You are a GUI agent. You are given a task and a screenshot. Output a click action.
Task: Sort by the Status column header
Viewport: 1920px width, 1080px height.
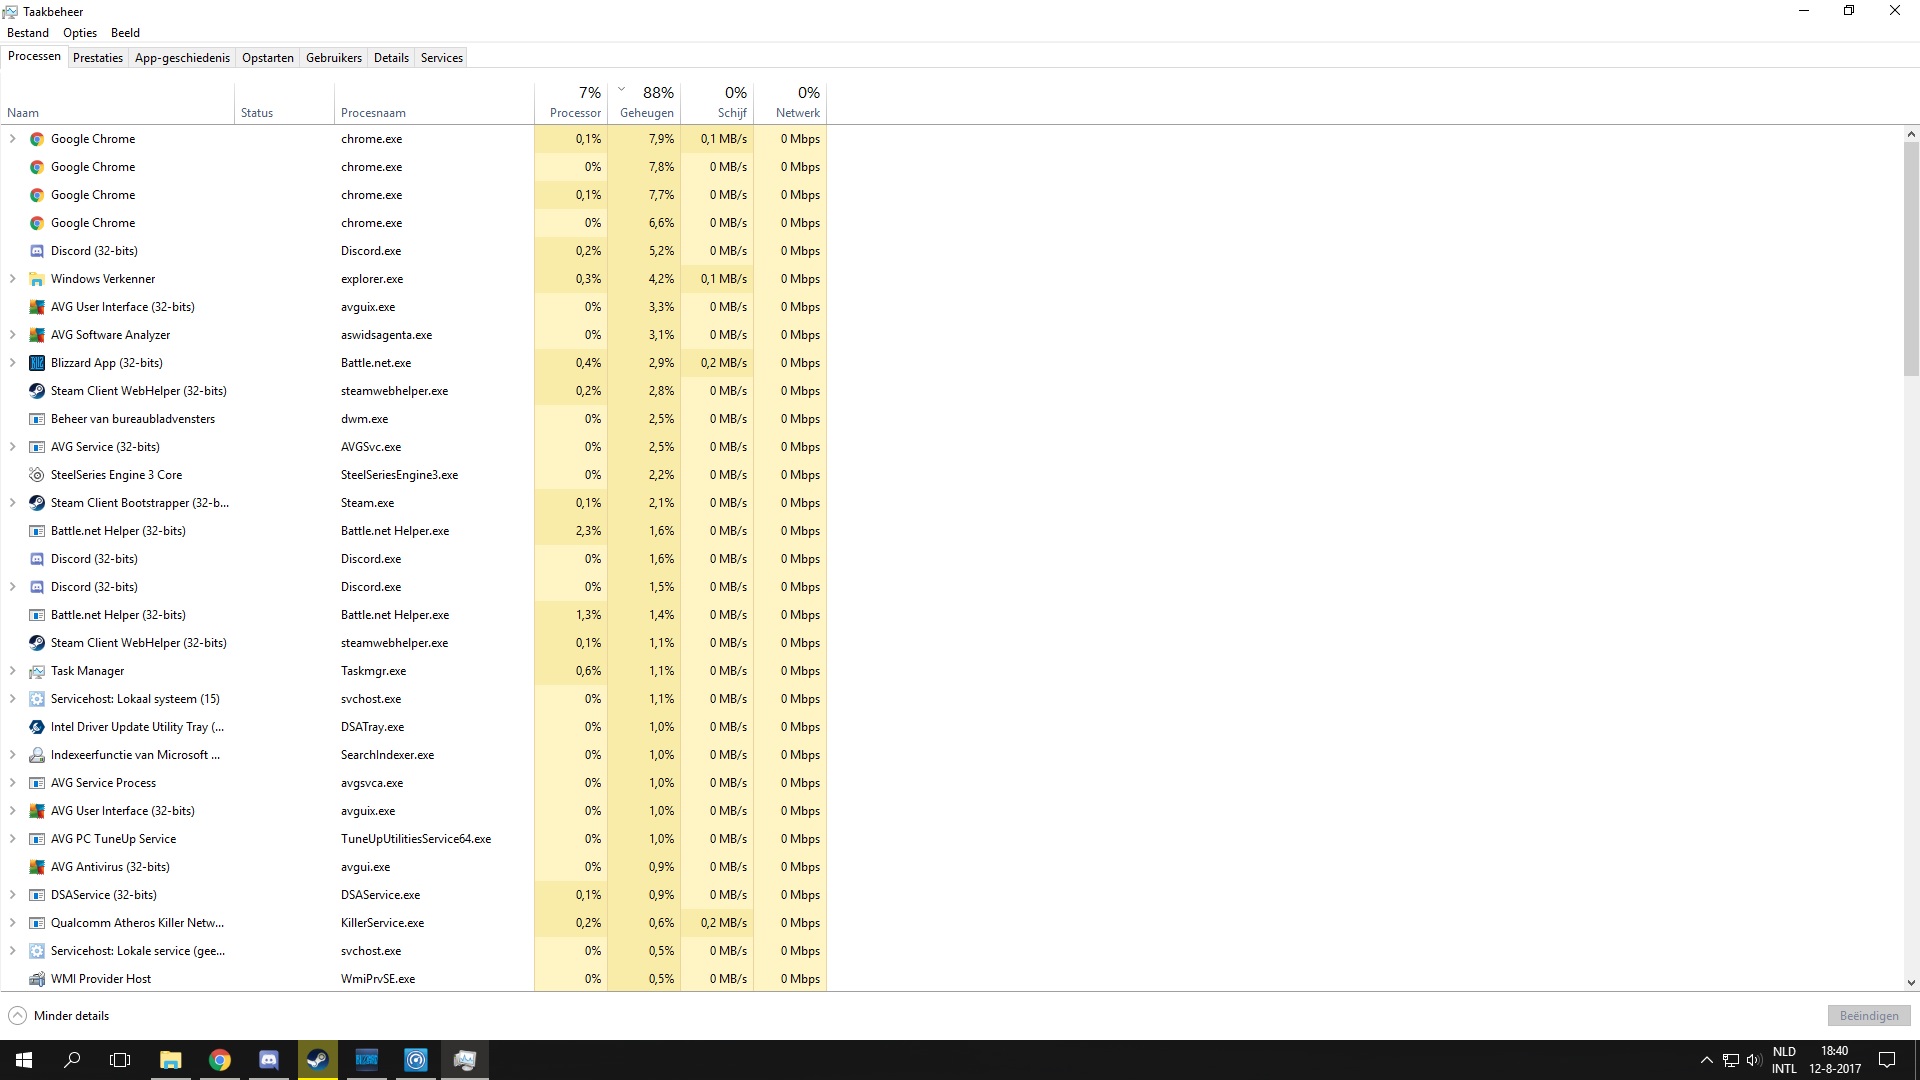(x=284, y=102)
